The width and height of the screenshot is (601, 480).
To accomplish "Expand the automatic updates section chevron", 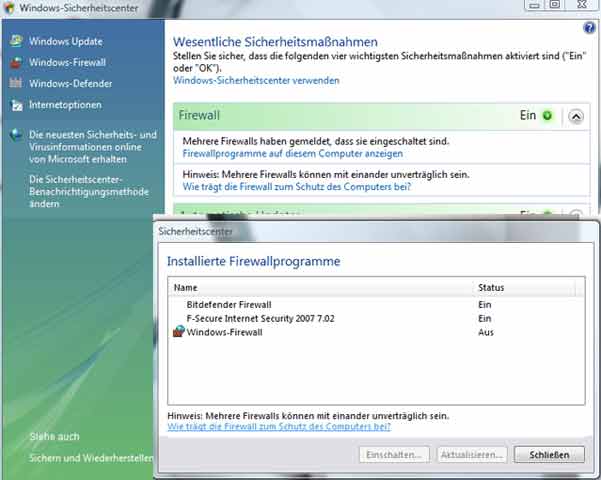I will [576, 214].
